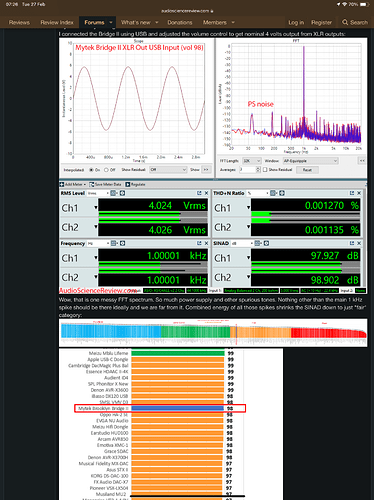Select the Interpolated On radio button
The height and width of the screenshot is (500, 374).
click(91, 170)
